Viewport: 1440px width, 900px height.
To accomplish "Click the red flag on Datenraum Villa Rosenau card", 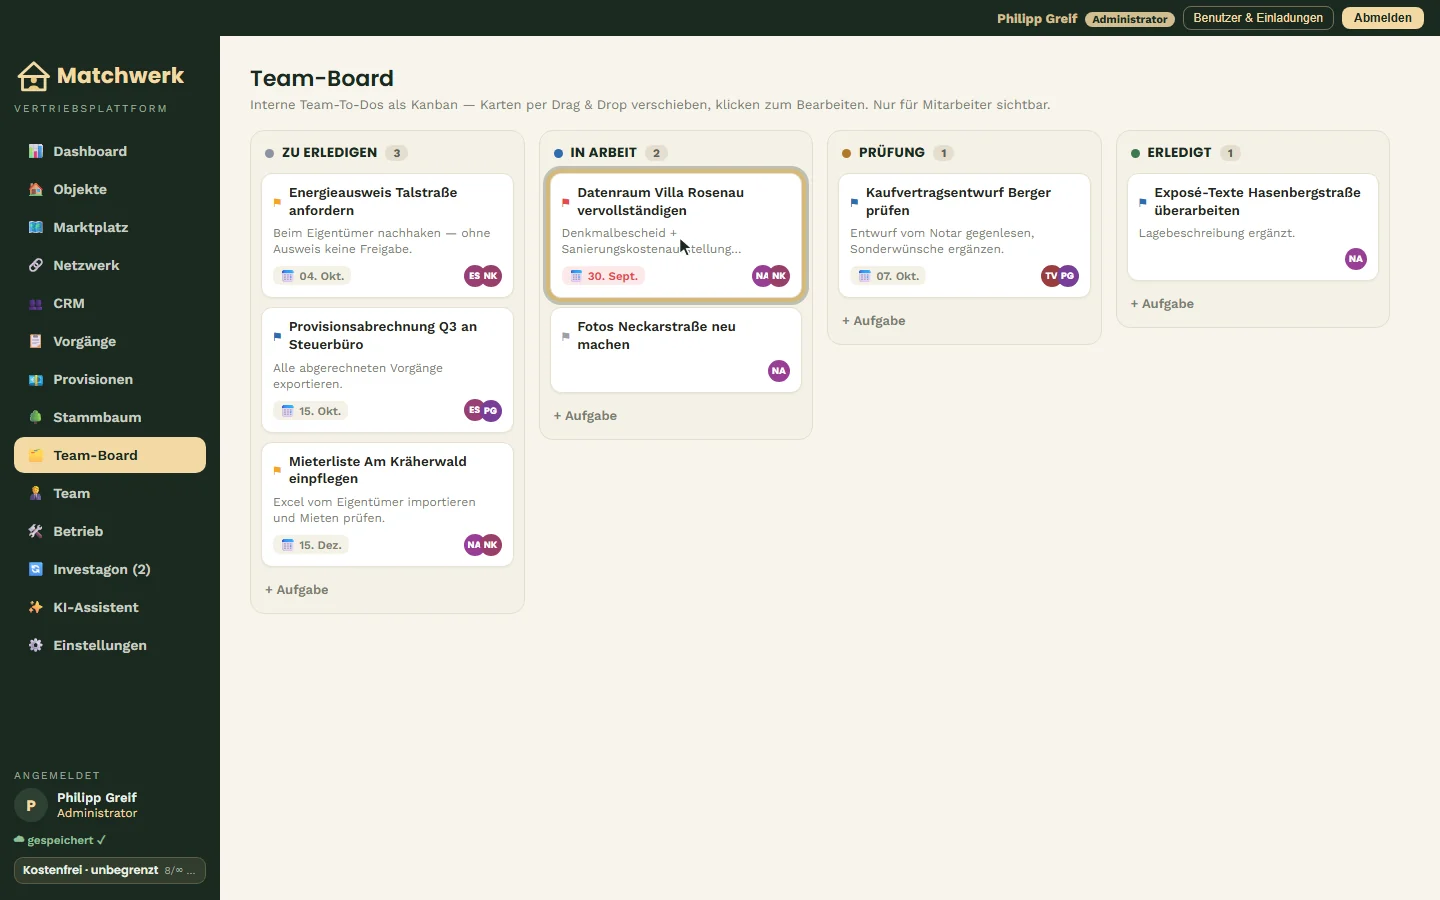I will tap(566, 202).
